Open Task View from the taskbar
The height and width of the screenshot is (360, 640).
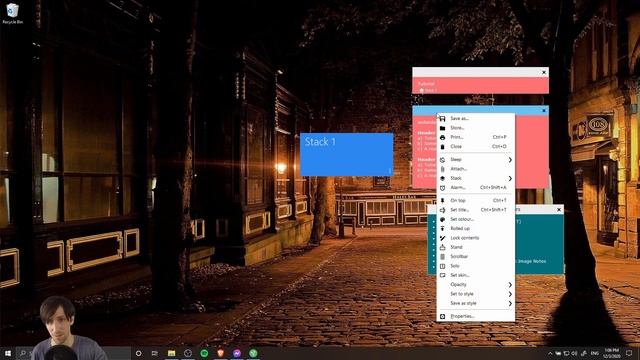click(155, 353)
